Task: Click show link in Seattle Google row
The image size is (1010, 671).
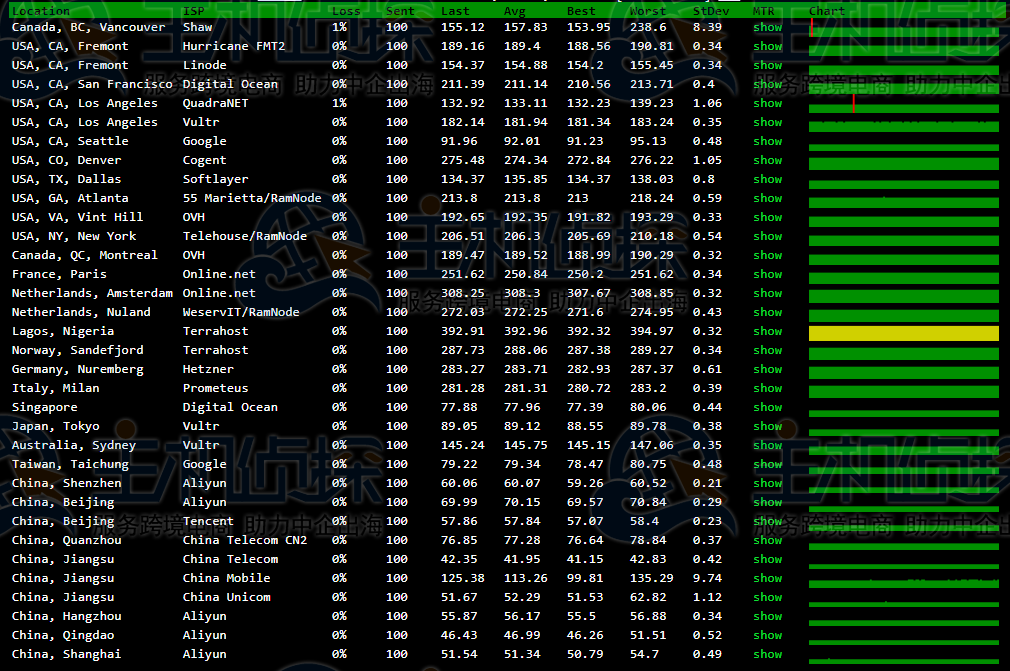Action: pos(767,141)
